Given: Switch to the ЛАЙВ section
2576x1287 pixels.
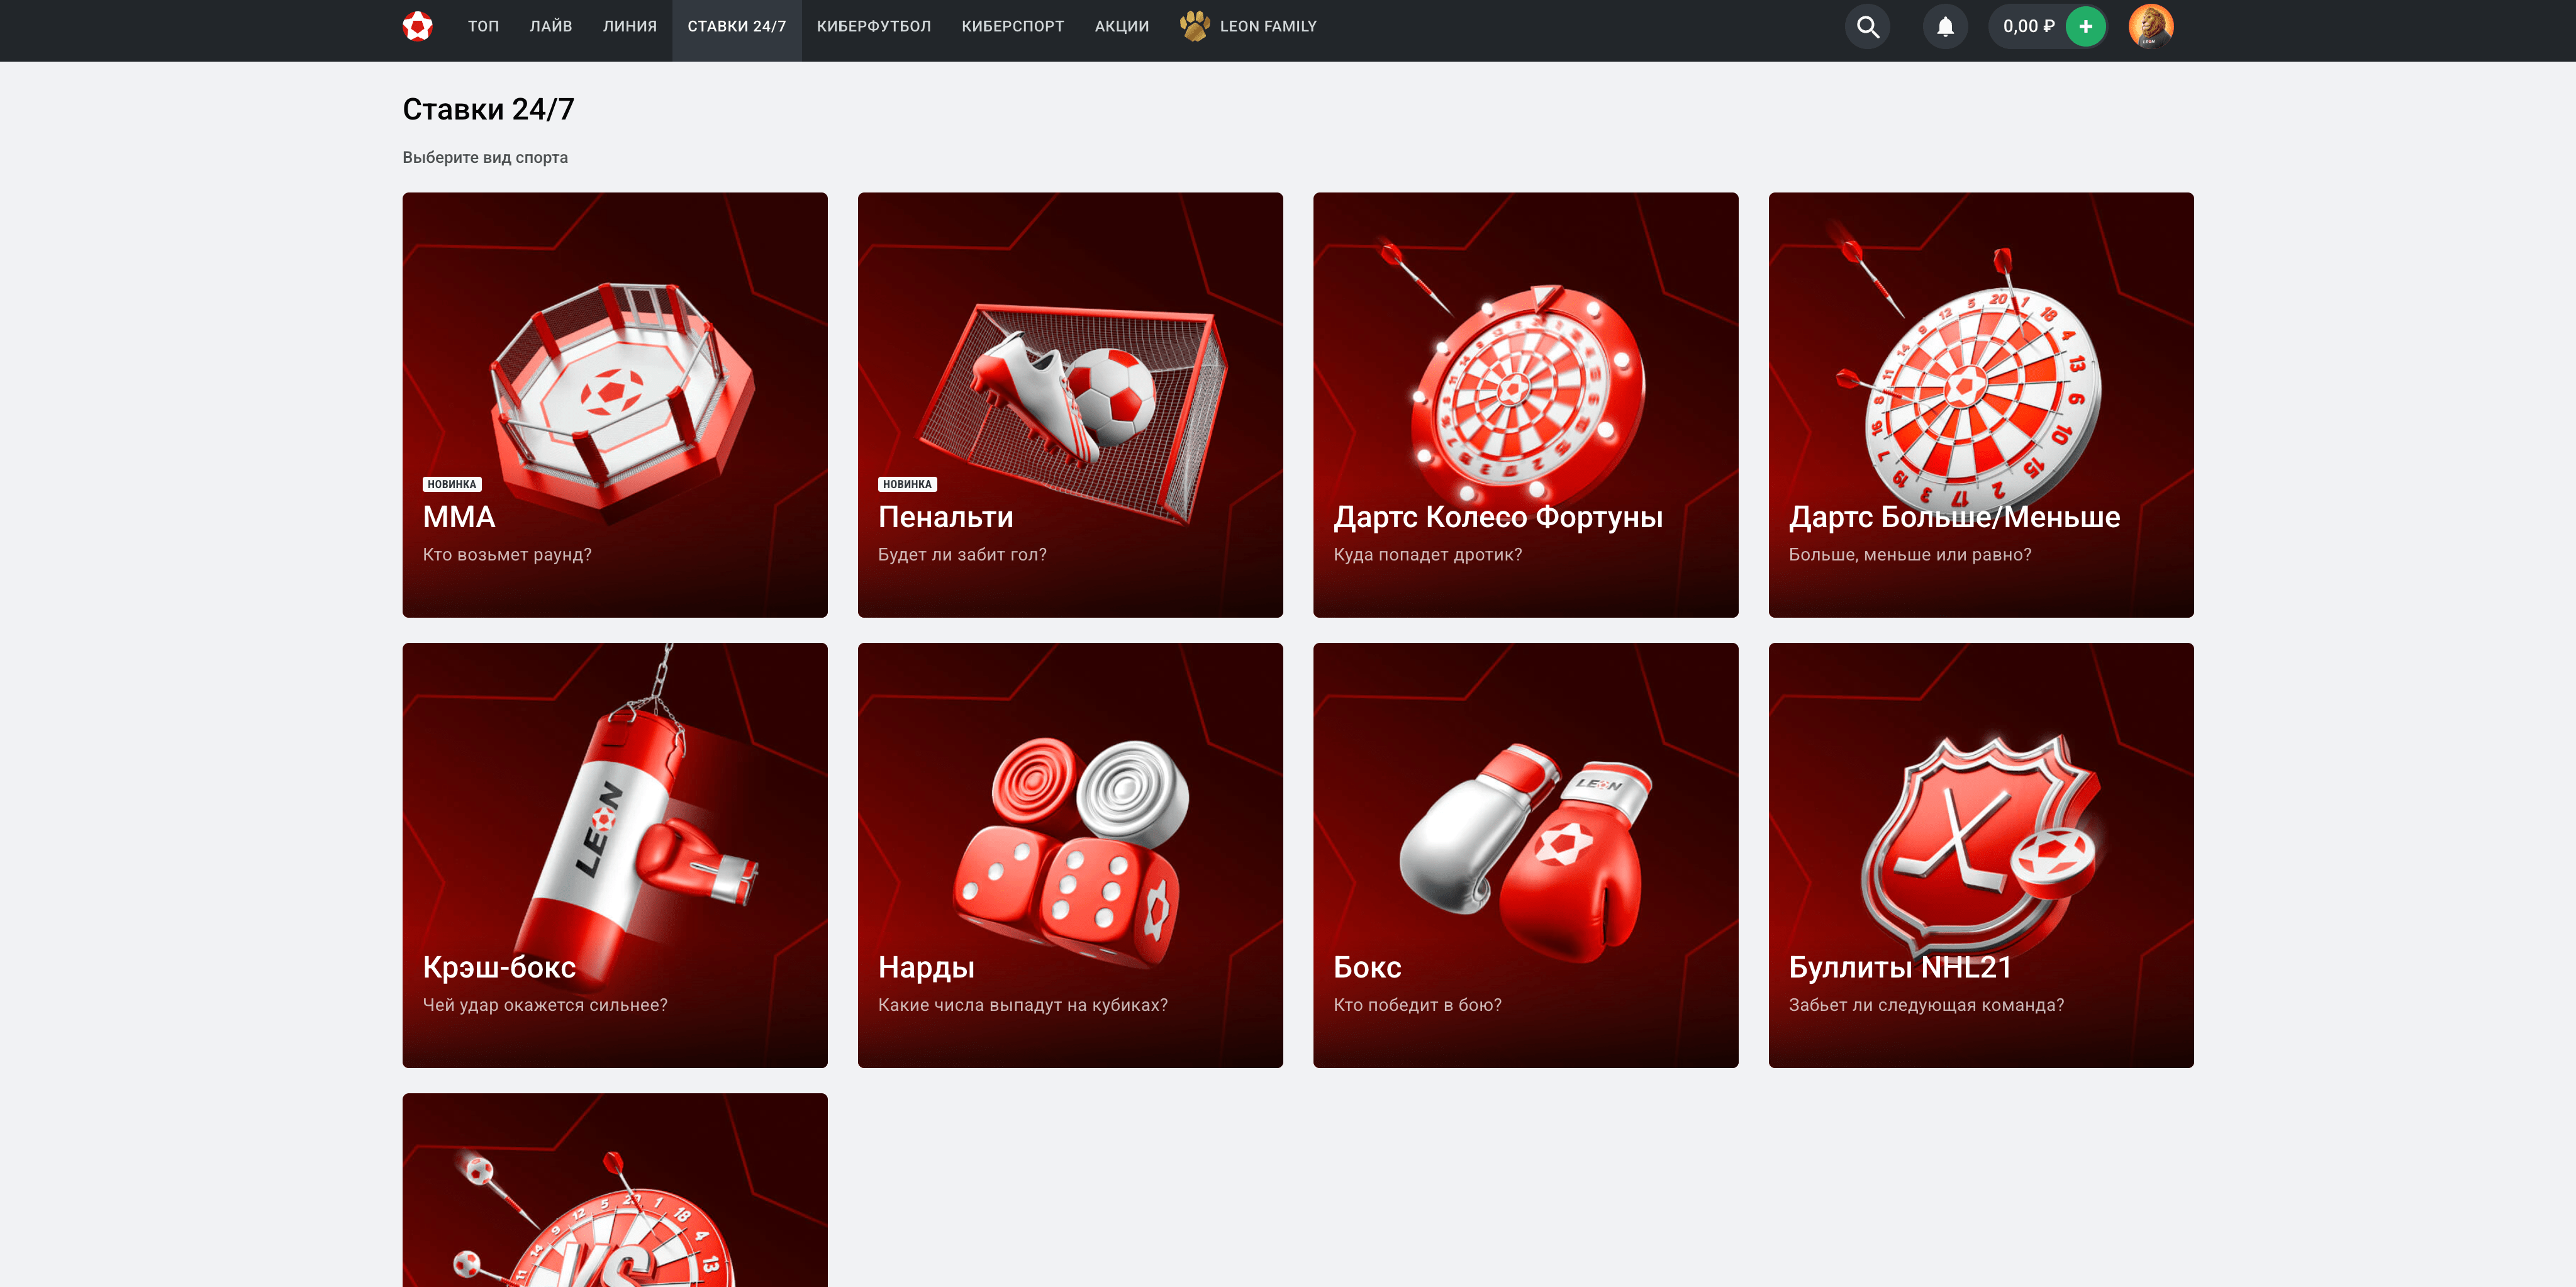Looking at the screenshot, I should pos(550,27).
